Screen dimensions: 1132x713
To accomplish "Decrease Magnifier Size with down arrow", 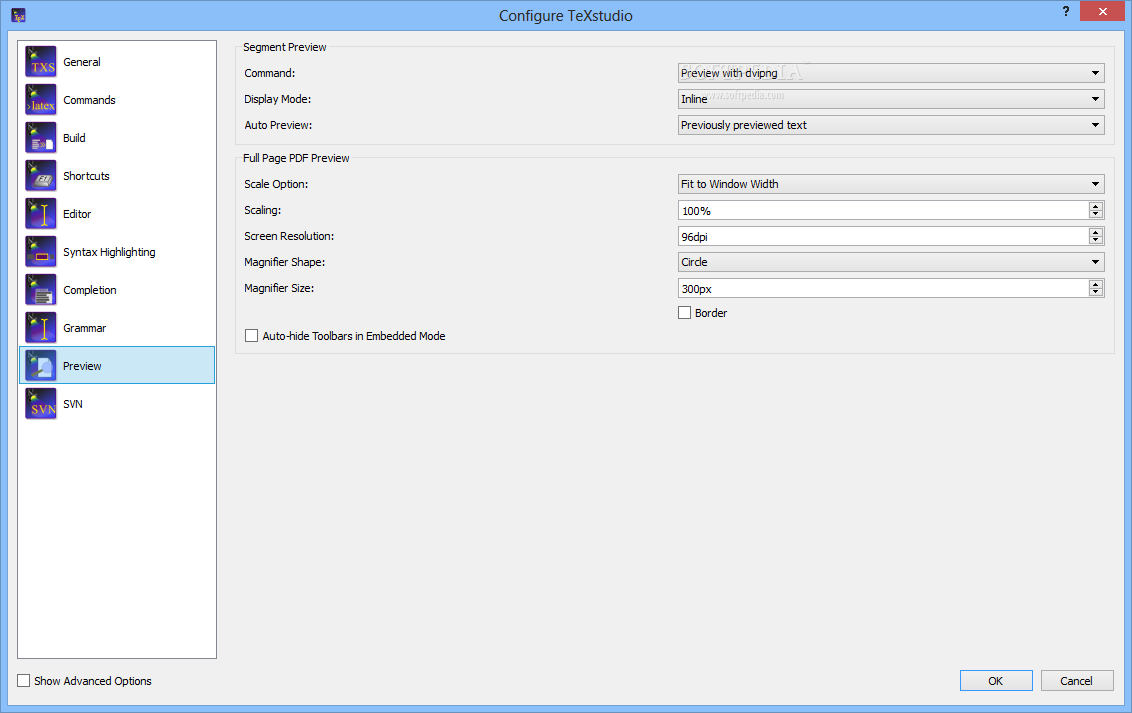I will (x=1096, y=292).
